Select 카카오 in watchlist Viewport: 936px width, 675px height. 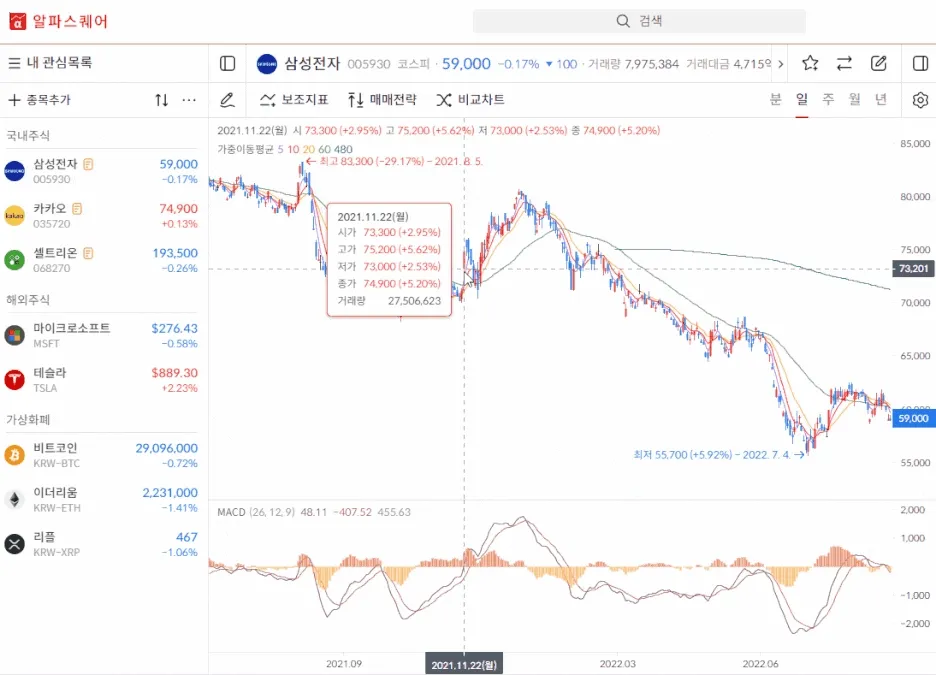pos(104,215)
